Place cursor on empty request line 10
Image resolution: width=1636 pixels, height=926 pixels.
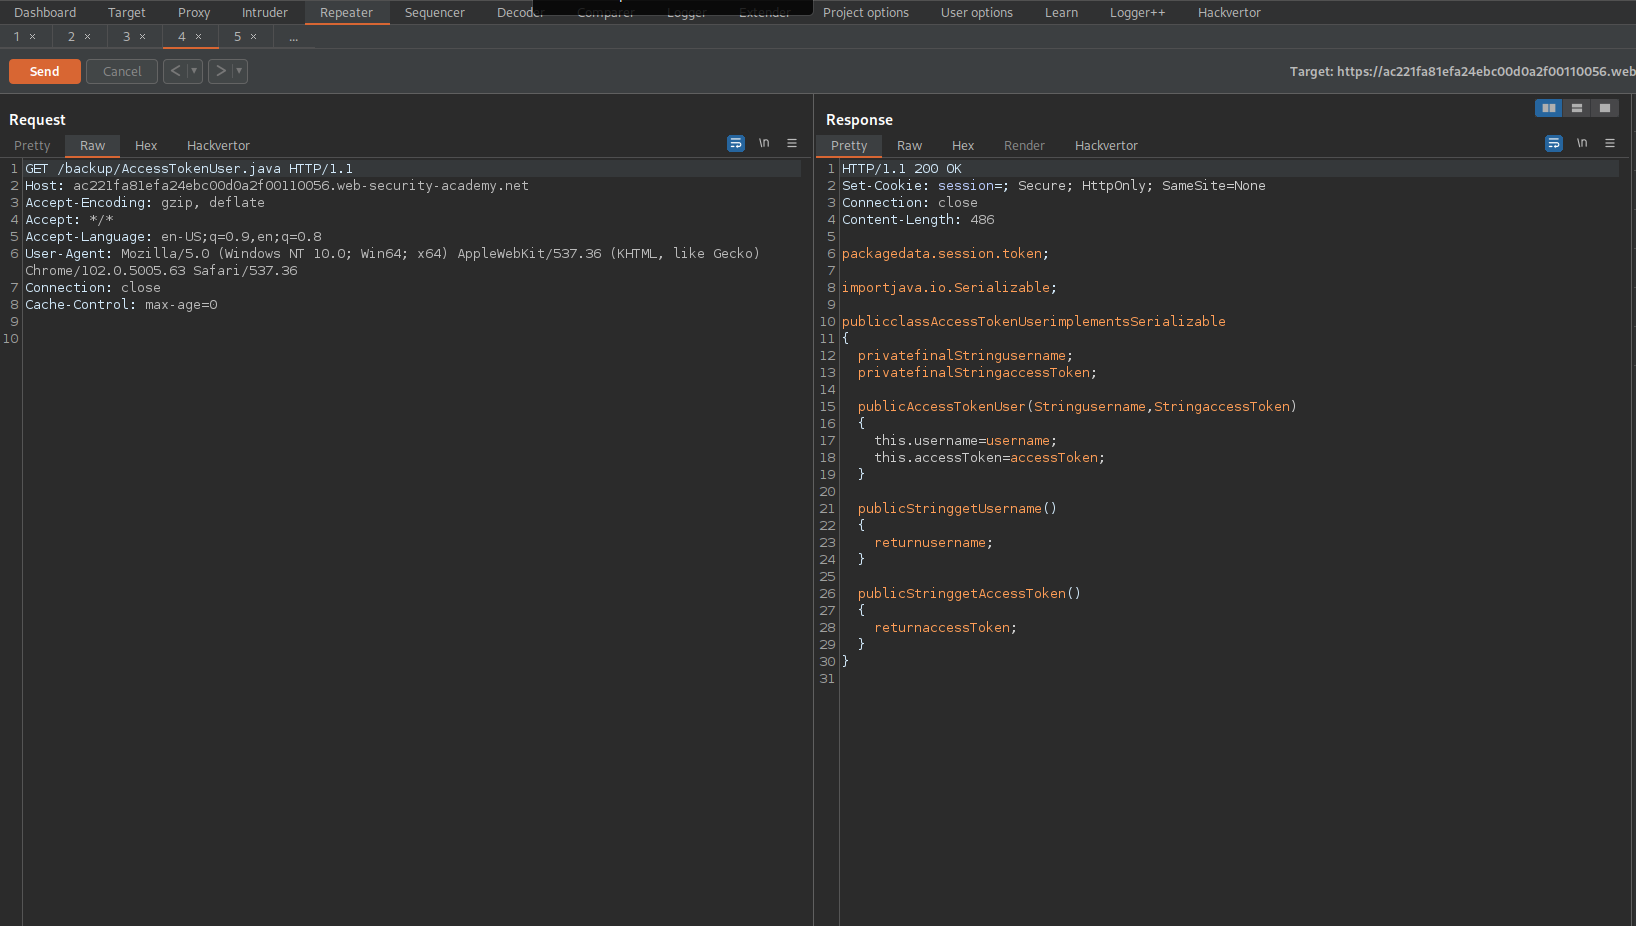click(412, 339)
